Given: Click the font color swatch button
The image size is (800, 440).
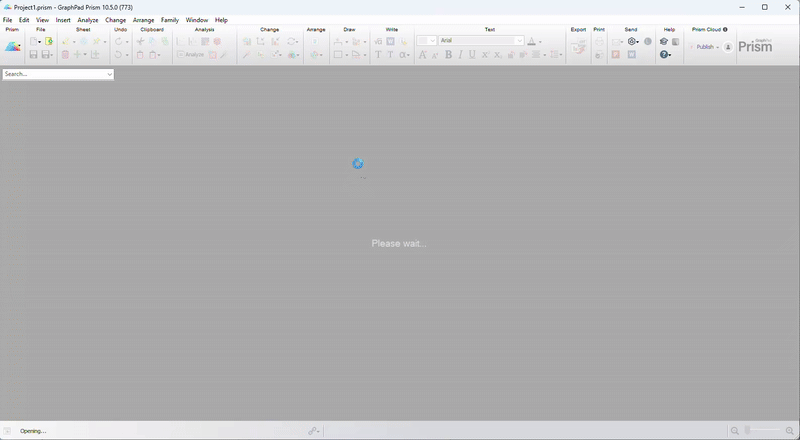Looking at the screenshot, I should pyautogui.click(x=532, y=42).
